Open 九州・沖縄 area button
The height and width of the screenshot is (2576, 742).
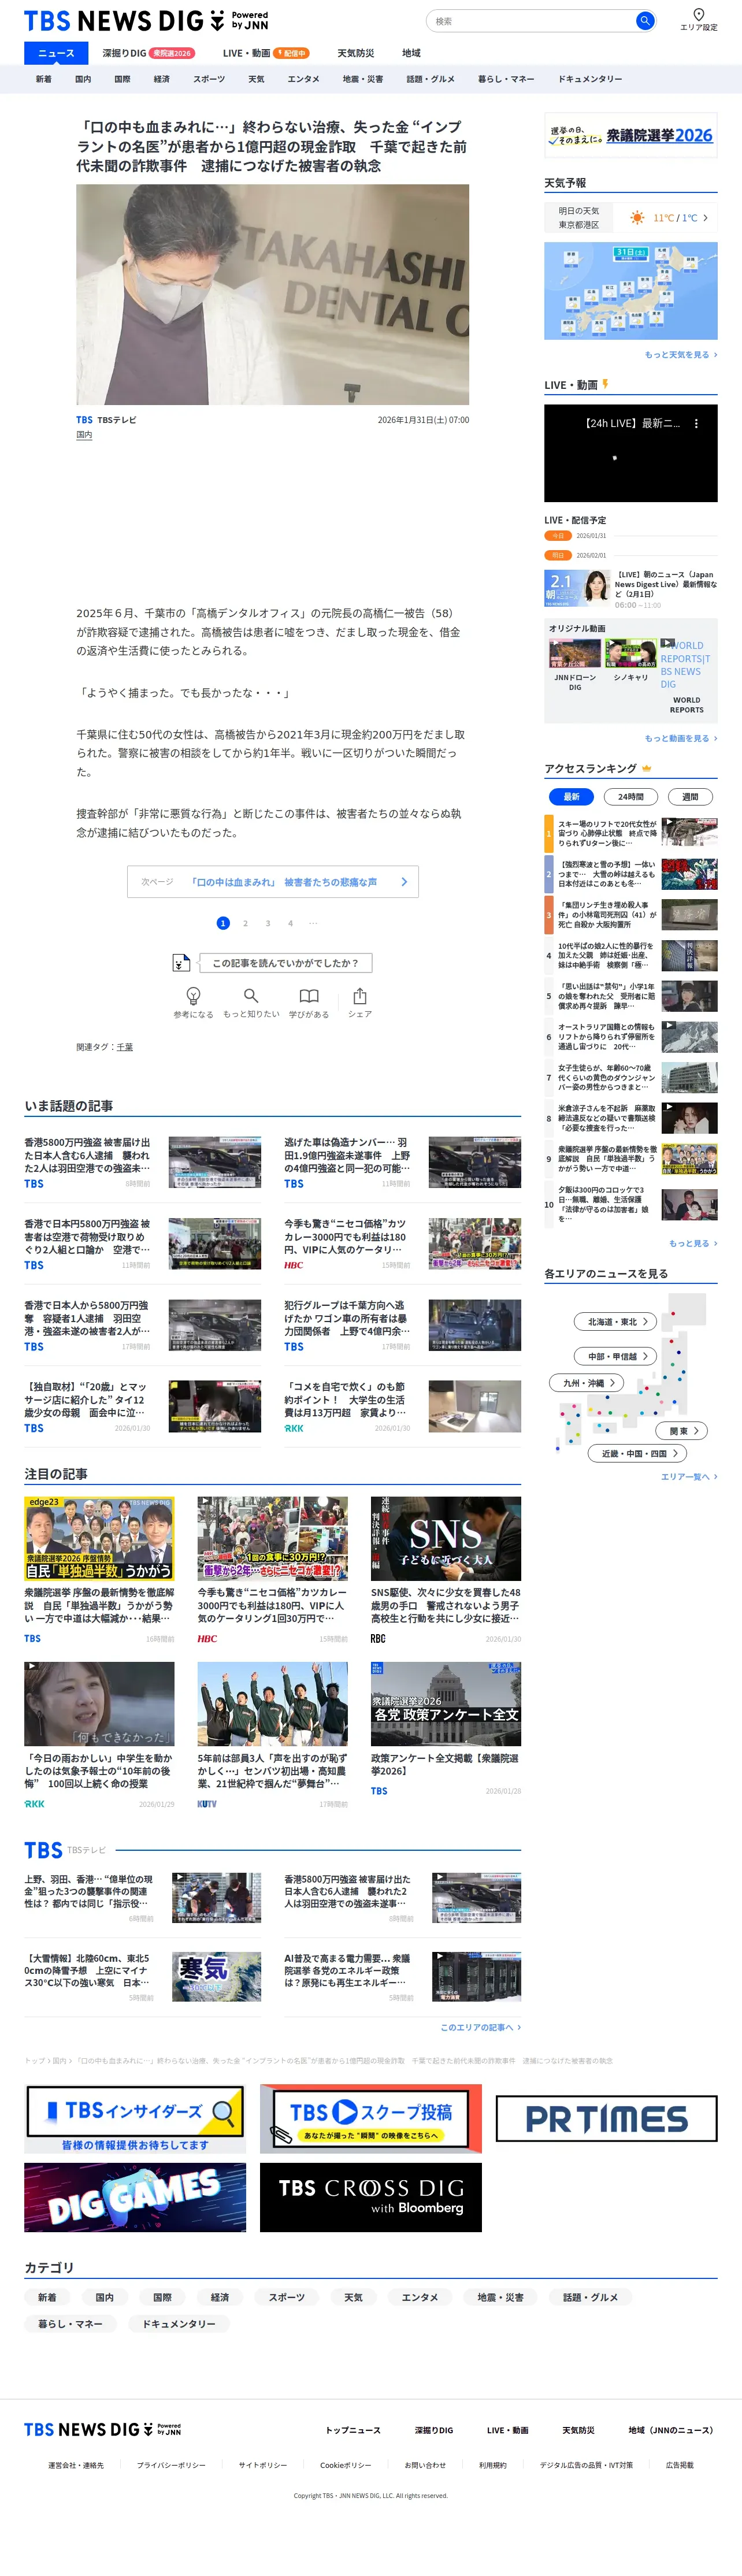(586, 1382)
